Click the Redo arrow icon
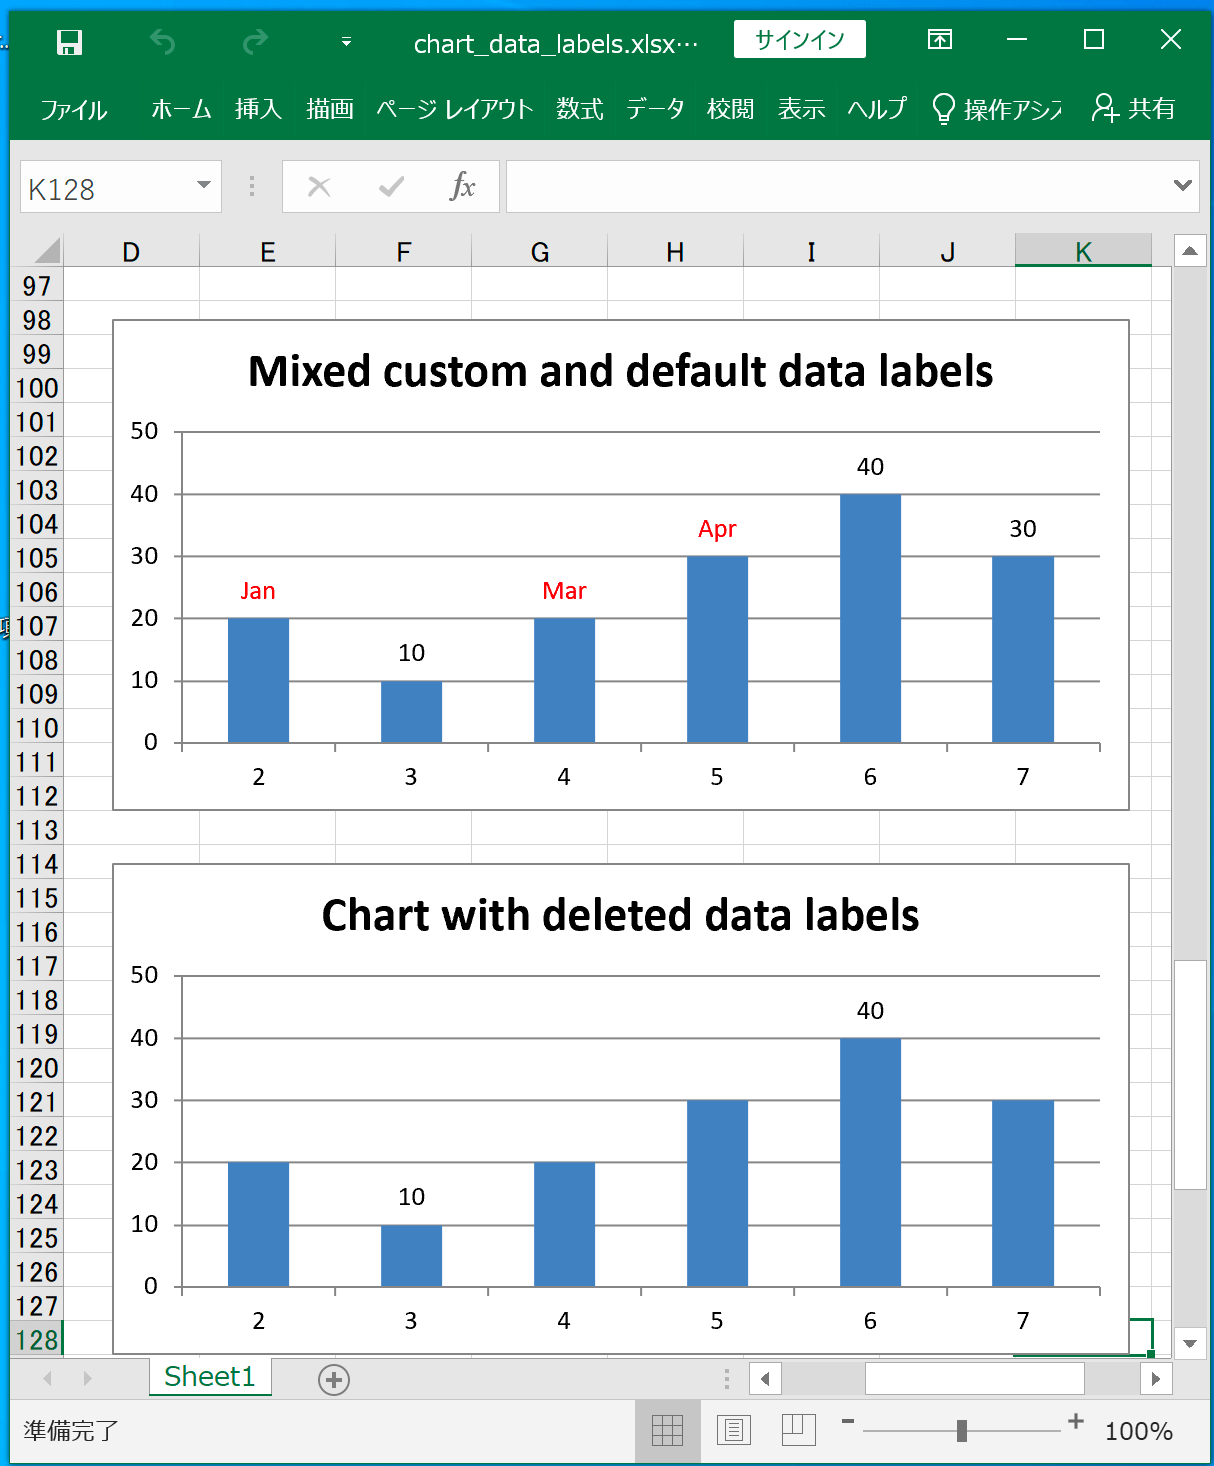This screenshot has height=1466, width=1214. tap(255, 42)
